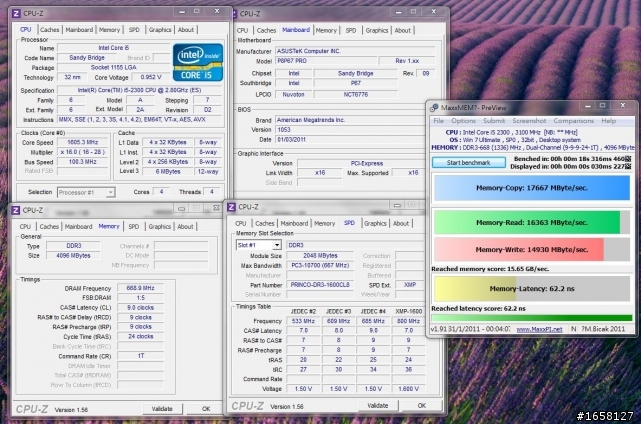This screenshot has width=641, height=424.
Task: Click OK in Memory window
Action: coord(206,408)
